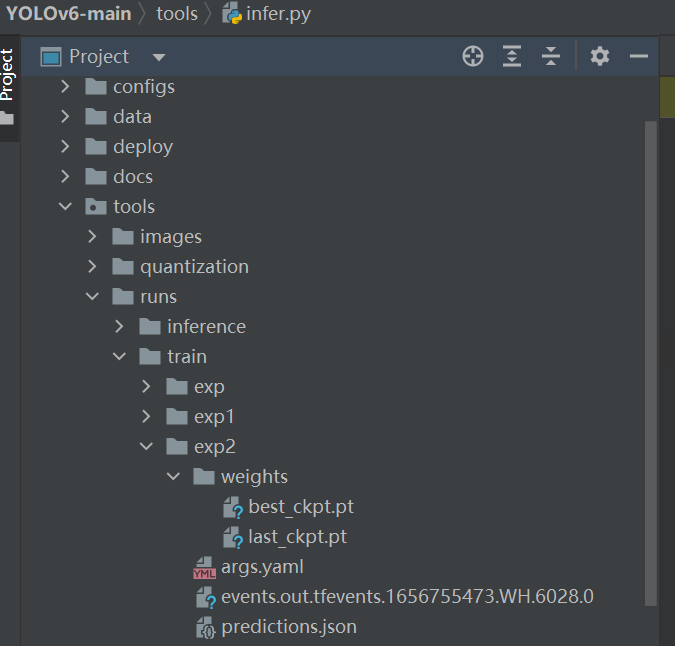Select events.out.tfevents file name
The width and height of the screenshot is (675, 646).
[x=407, y=597]
